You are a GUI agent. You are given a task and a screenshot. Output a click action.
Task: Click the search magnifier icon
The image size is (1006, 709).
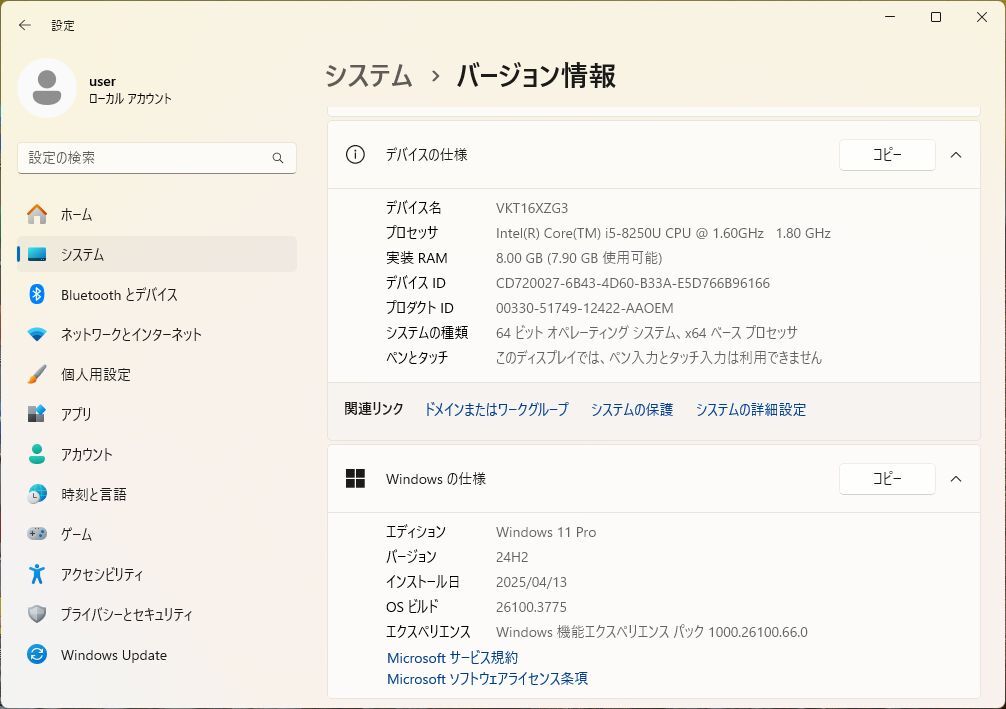(x=278, y=158)
